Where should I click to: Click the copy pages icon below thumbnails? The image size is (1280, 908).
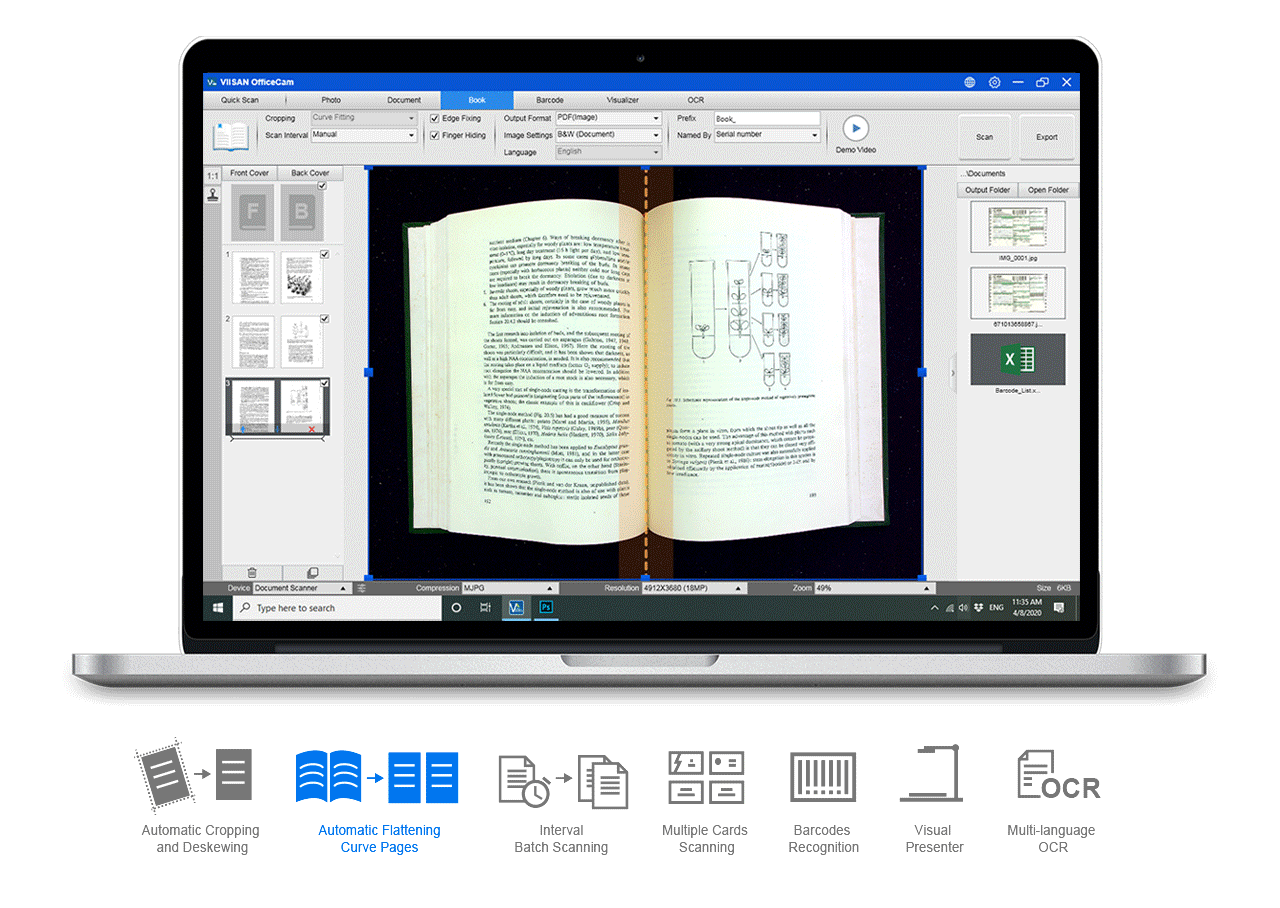click(312, 572)
